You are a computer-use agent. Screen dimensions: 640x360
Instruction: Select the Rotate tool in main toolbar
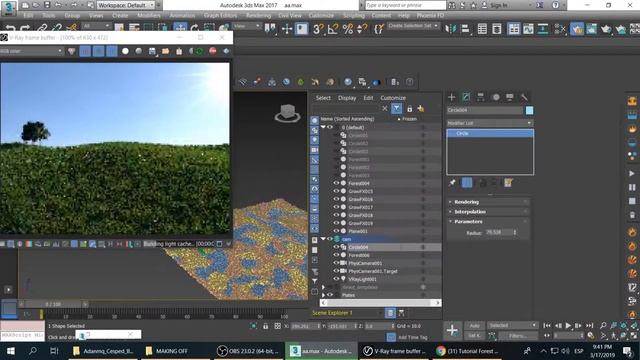click(x=195, y=29)
